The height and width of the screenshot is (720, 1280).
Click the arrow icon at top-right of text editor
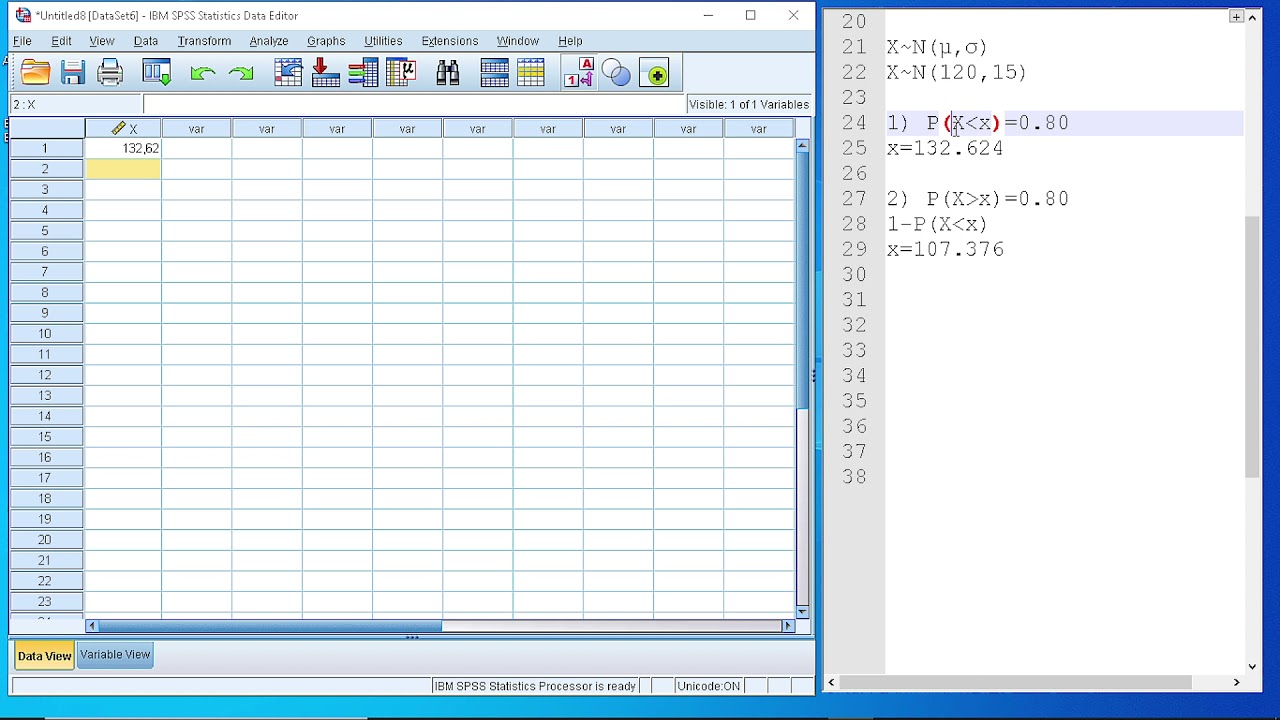pos(1253,17)
